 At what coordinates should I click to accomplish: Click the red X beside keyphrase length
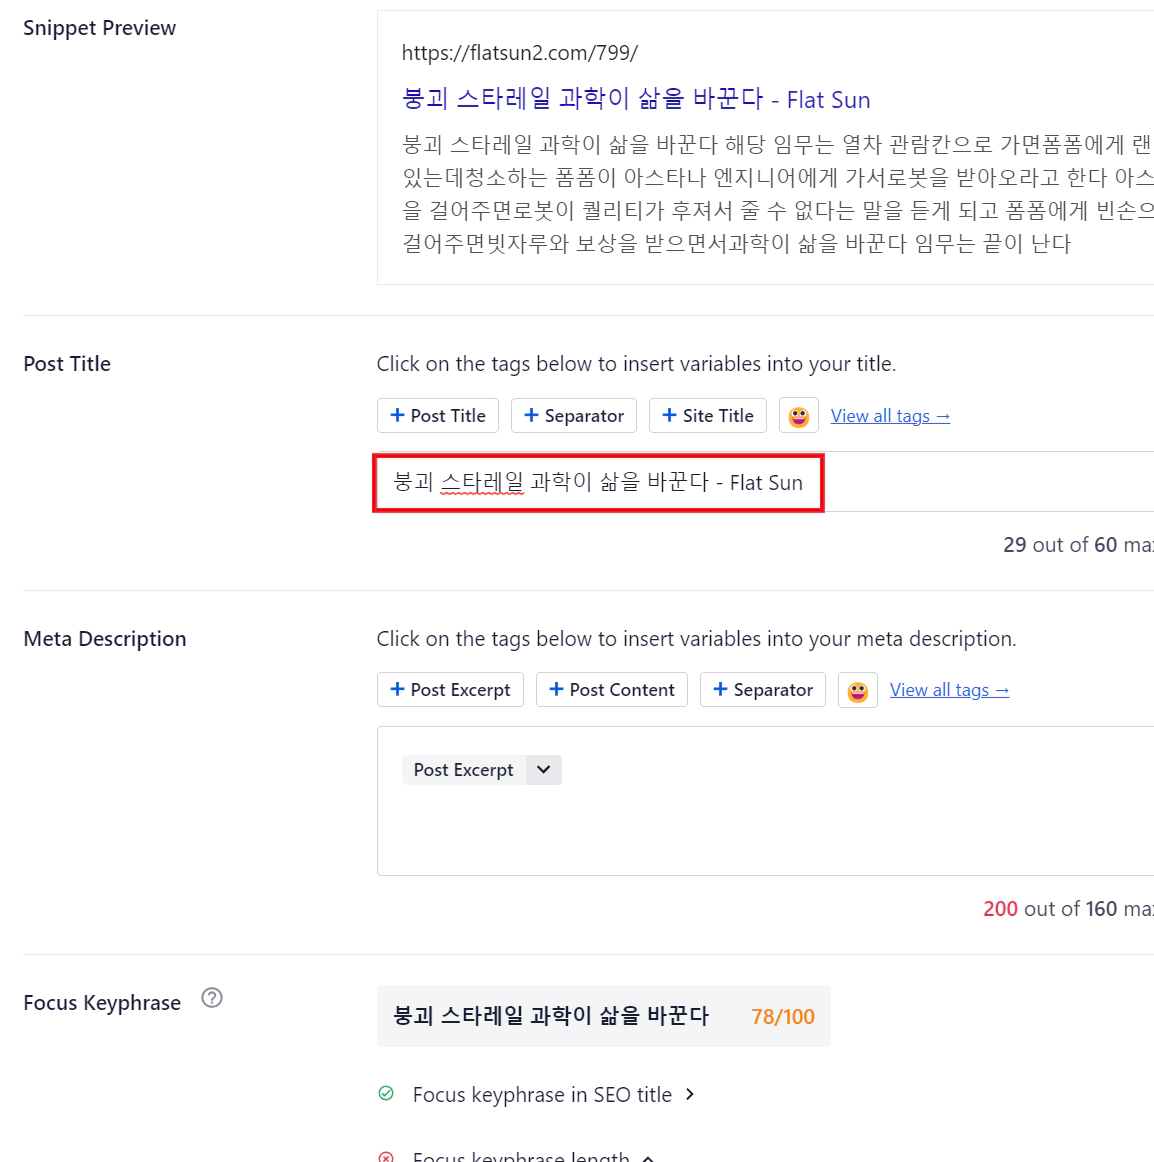pyautogui.click(x=386, y=1157)
